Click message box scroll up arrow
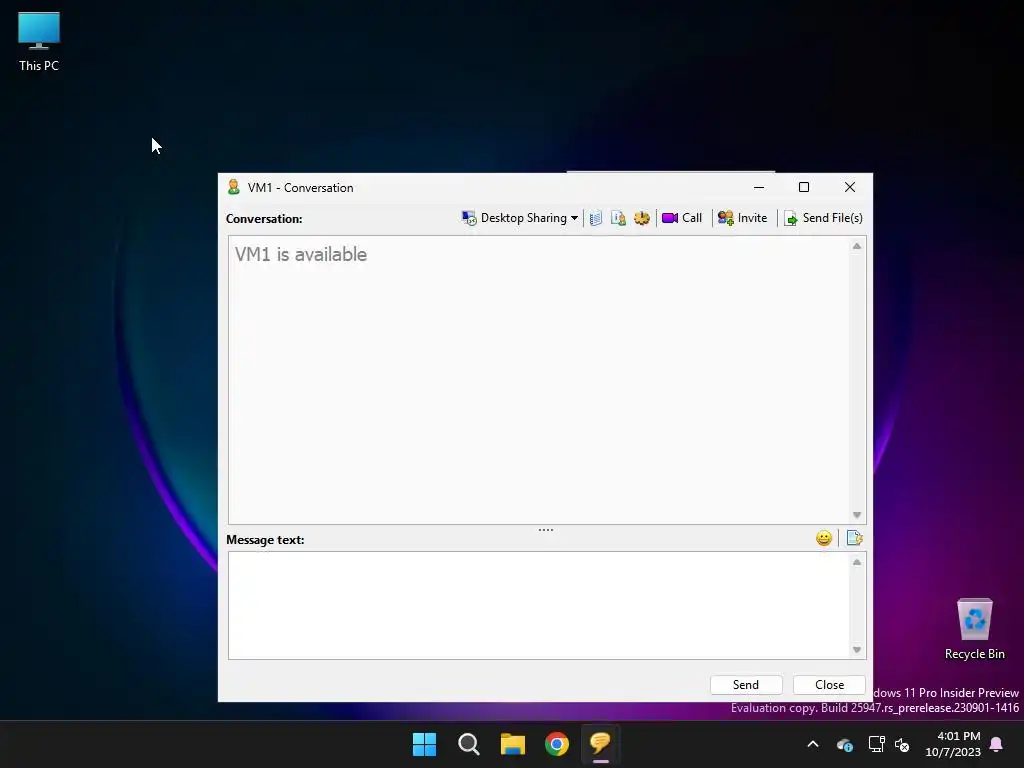 (x=857, y=562)
